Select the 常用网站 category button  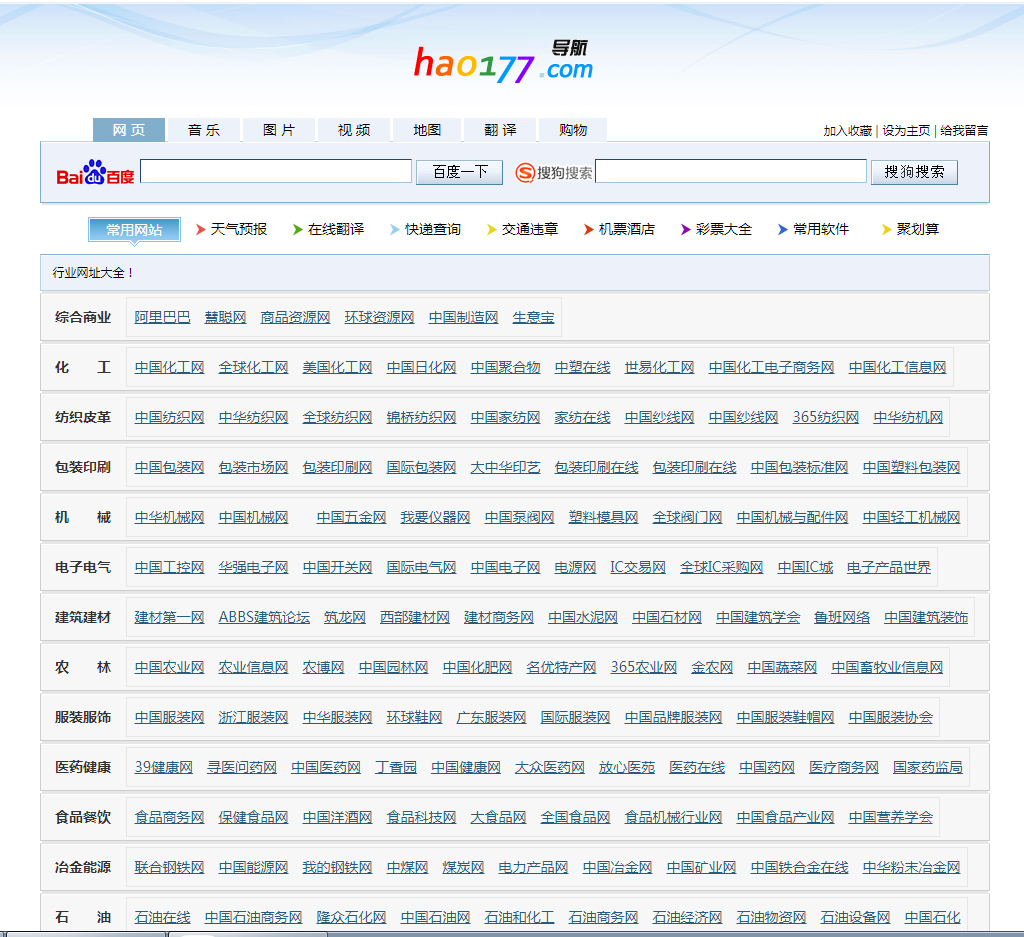click(x=135, y=230)
